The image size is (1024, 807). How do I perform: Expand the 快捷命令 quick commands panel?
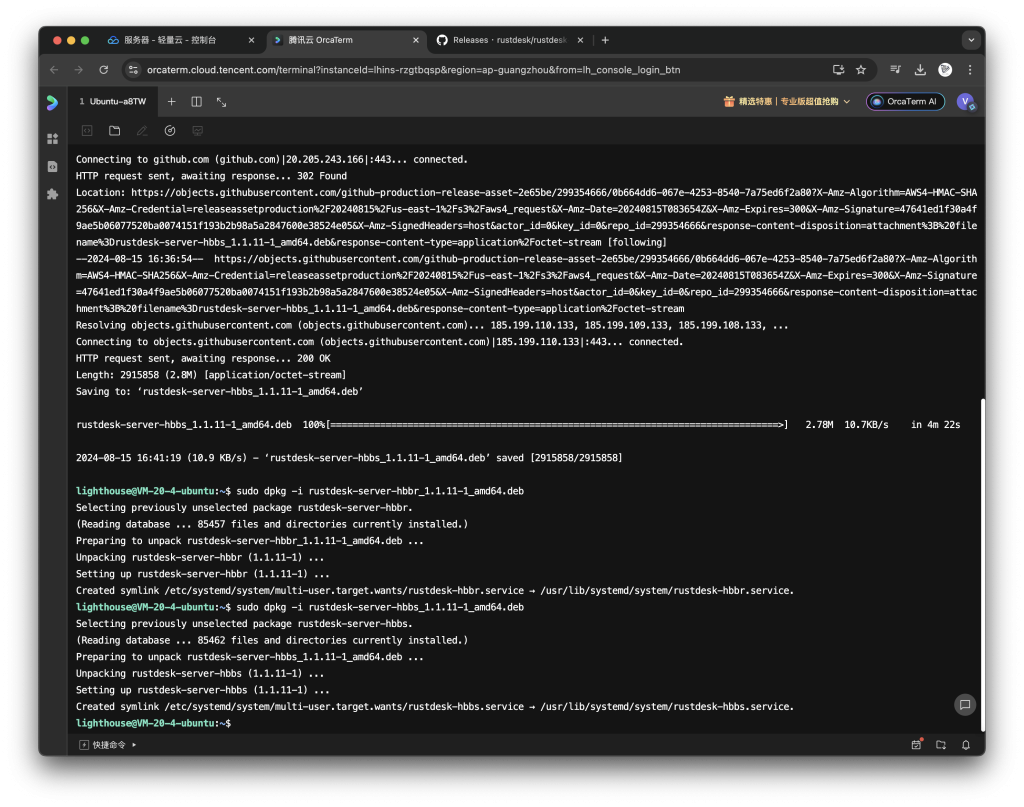[109, 745]
